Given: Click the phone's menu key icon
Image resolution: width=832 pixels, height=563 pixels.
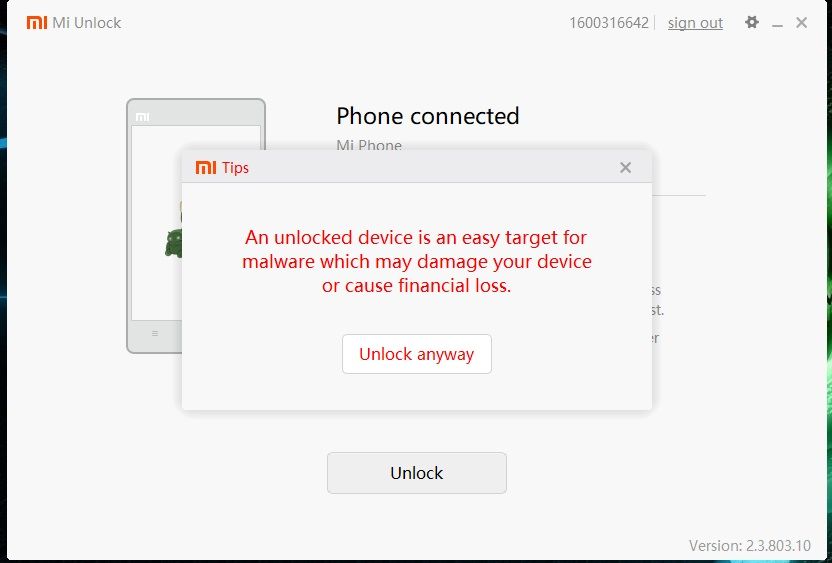Looking at the screenshot, I should [x=155, y=334].
